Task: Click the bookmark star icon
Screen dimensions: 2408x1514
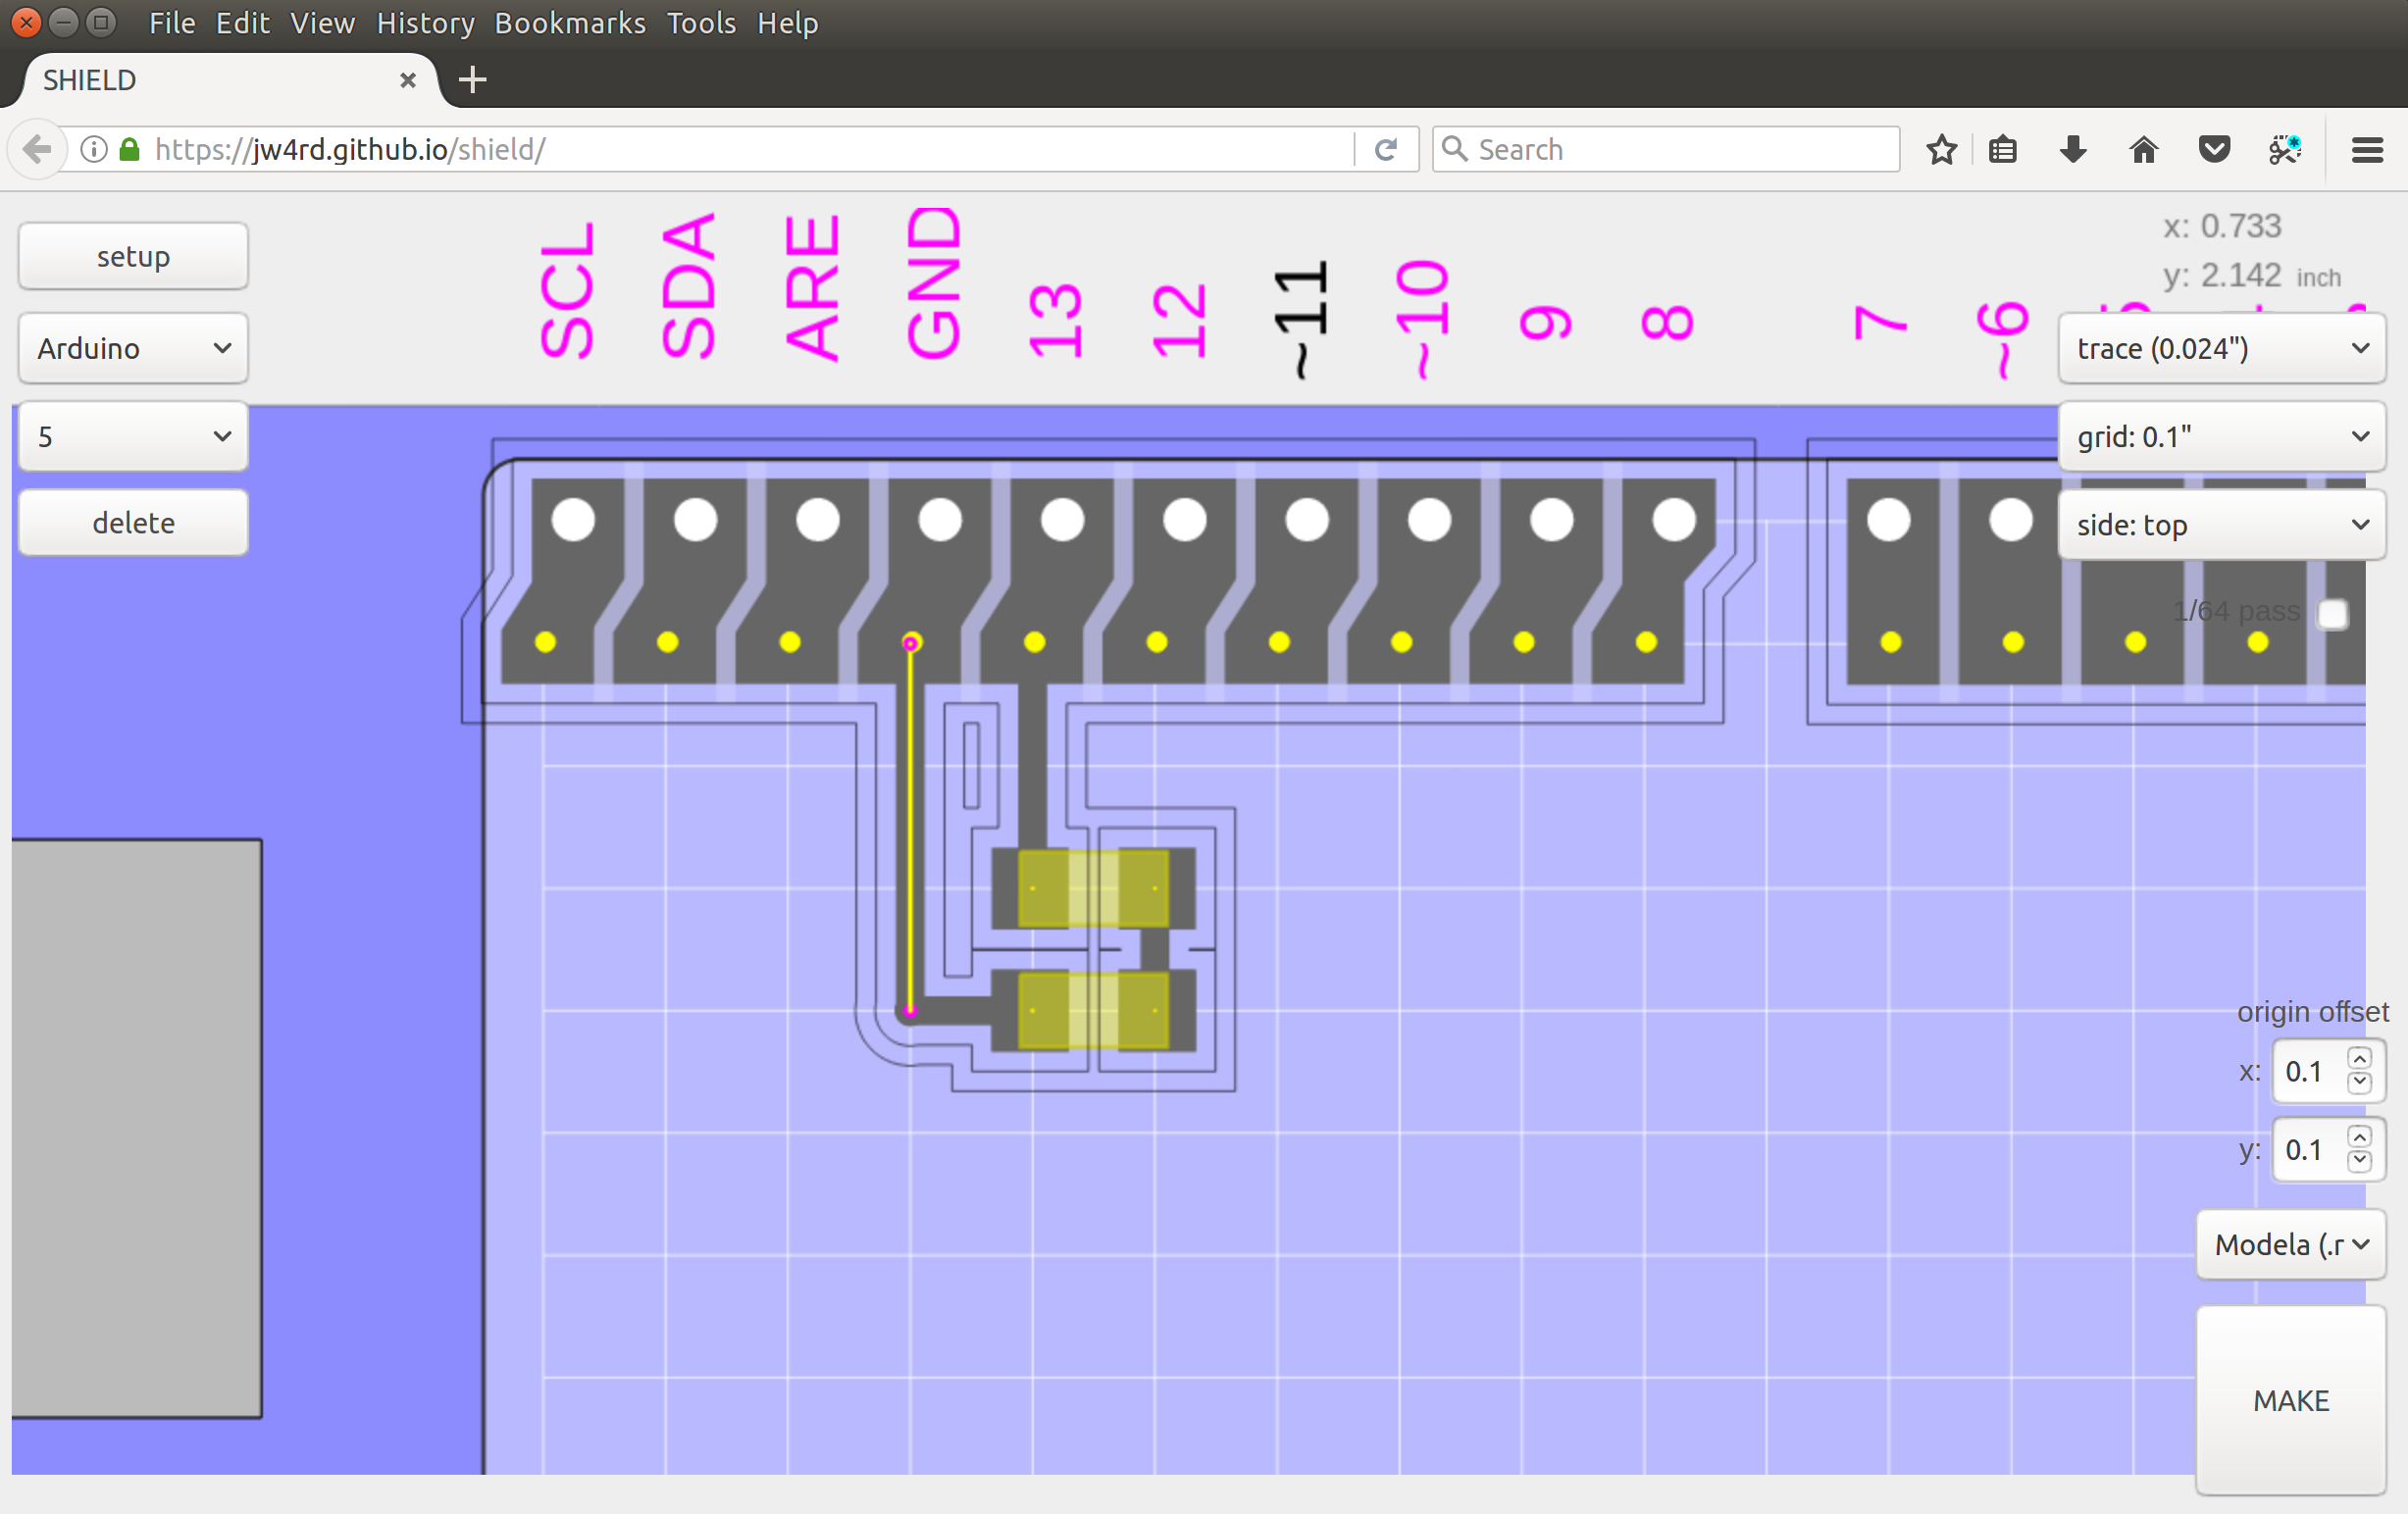Action: pyautogui.click(x=1941, y=150)
